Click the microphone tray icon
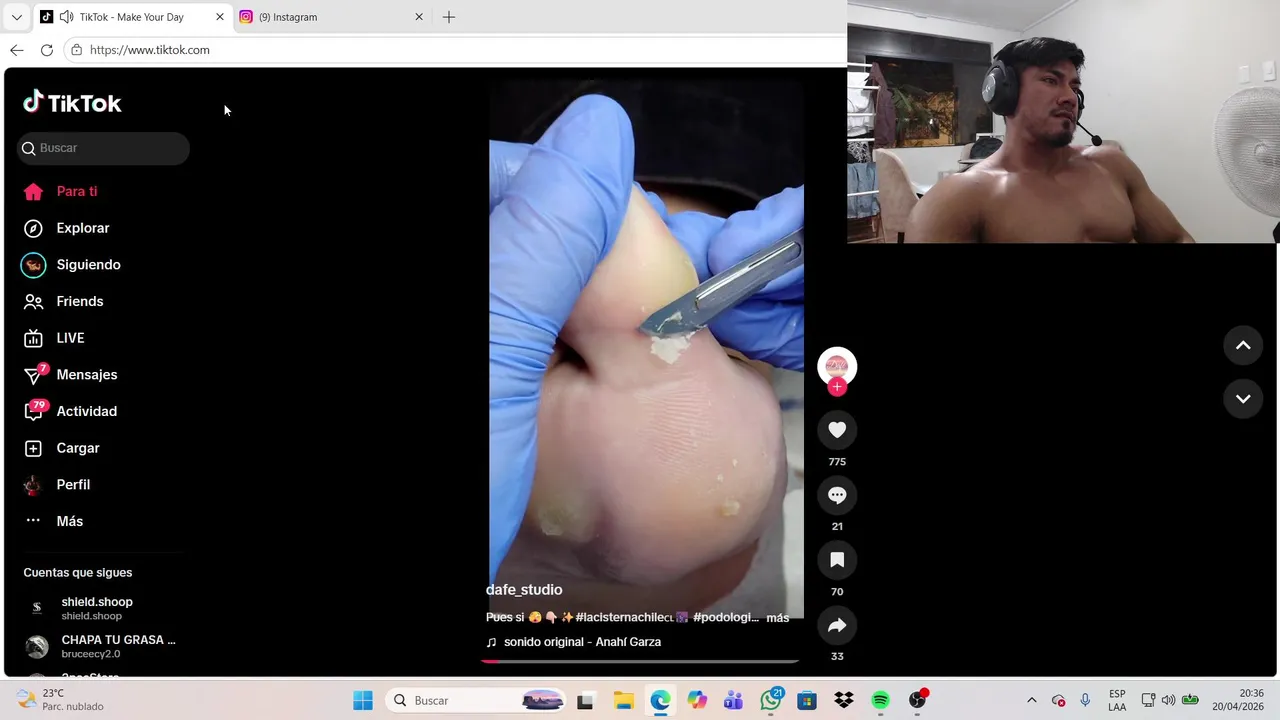 pyautogui.click(x=1085, y=701)
